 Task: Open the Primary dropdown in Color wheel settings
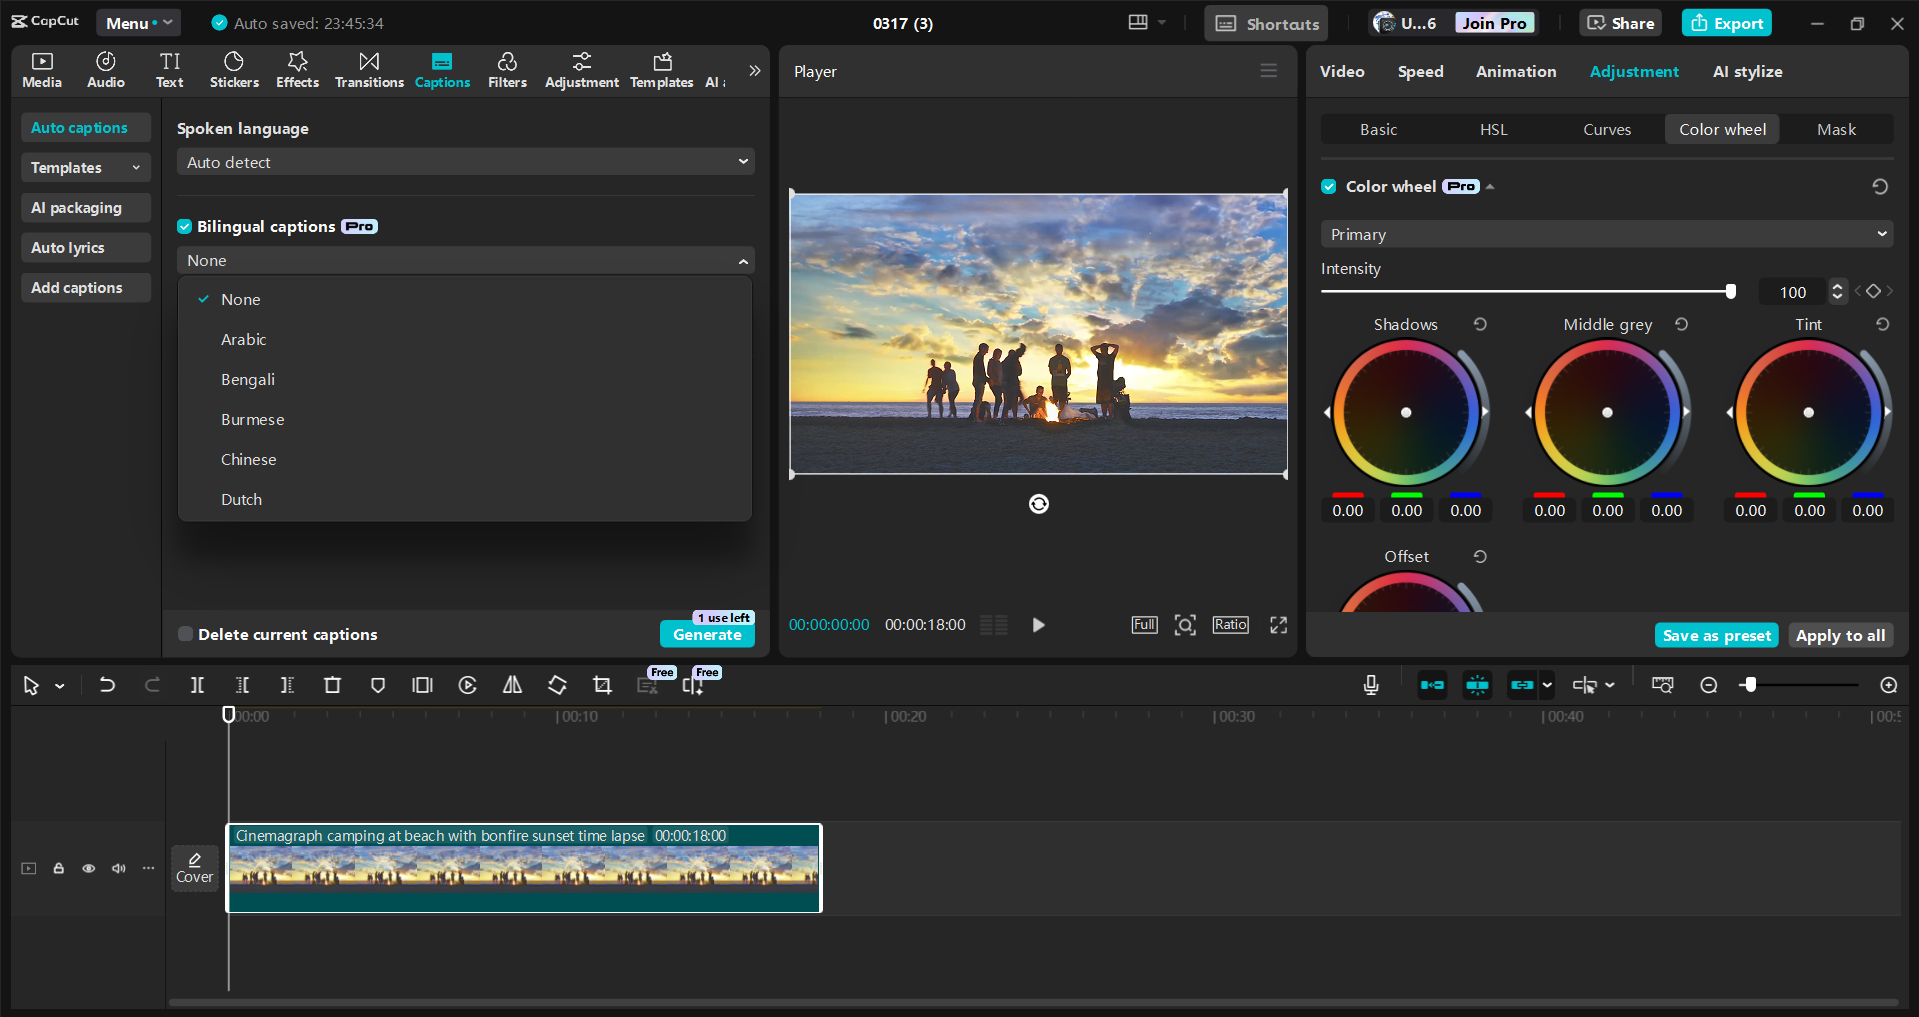(x=1605, y=233)
